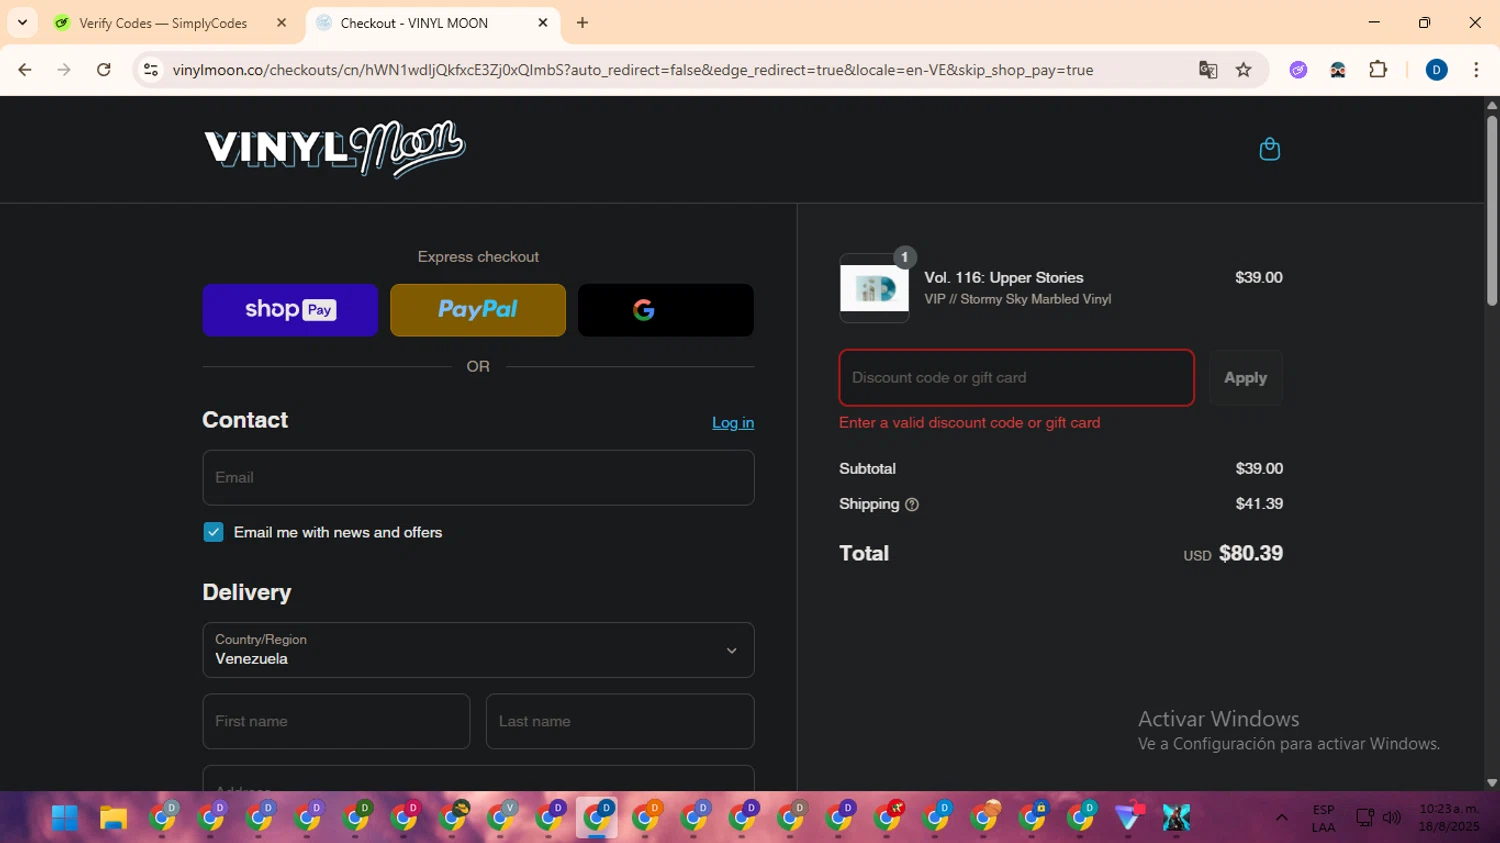Open the last taskbar app icon
Image resolution: width=1500 pixels, height=843 pixels.
click(1176, 818)
